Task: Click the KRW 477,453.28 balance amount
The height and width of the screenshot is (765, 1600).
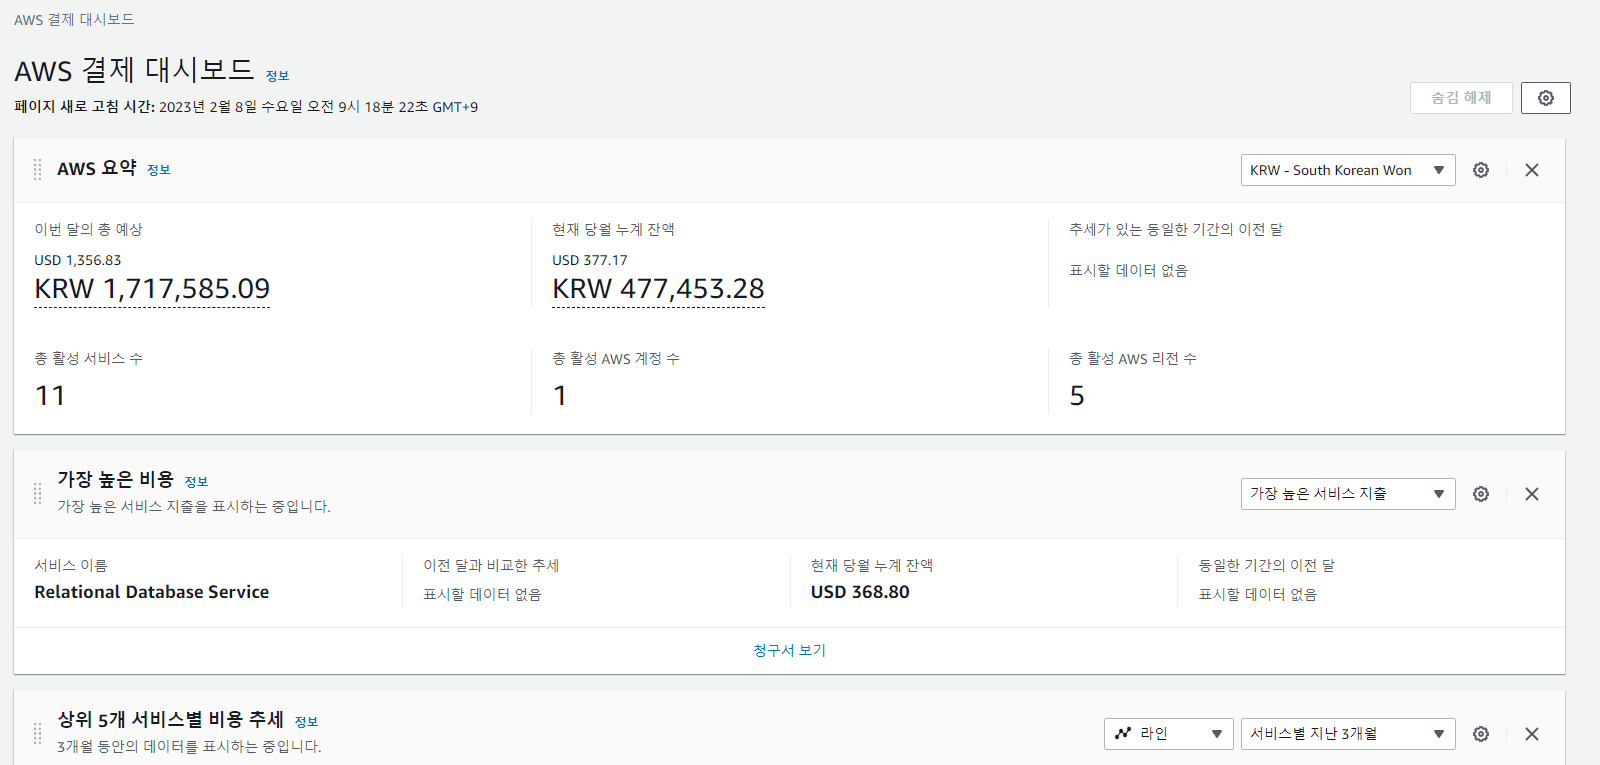Action: 658,289
